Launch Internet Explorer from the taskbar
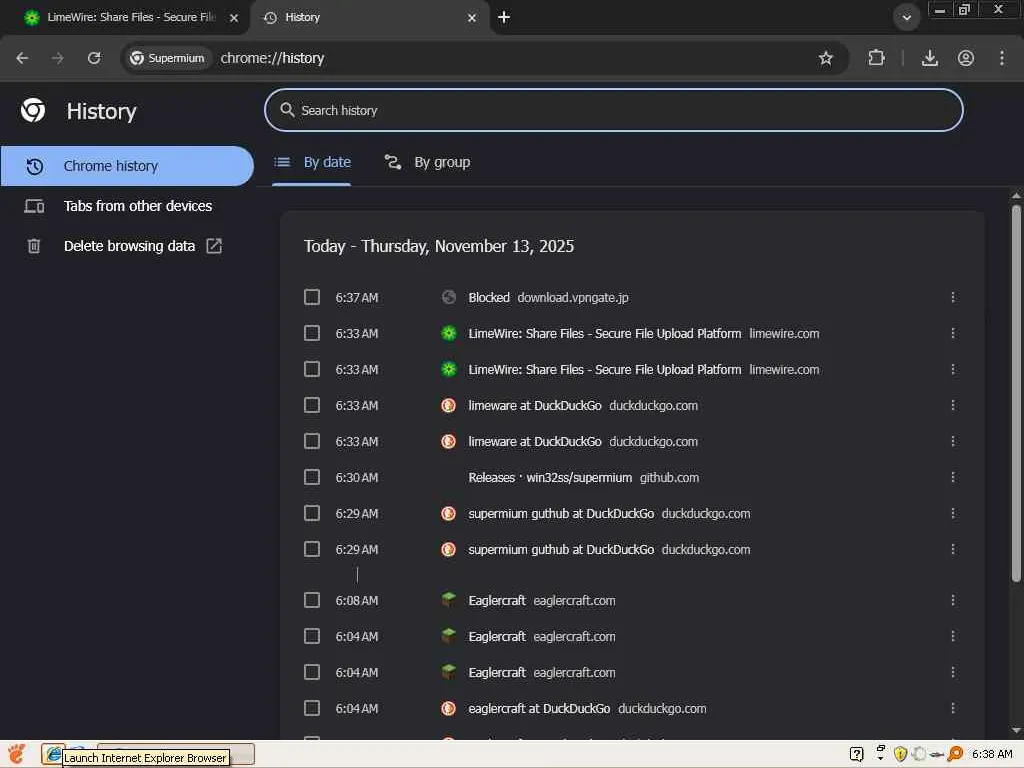The height and width of the screenshot is (768, 1024). [x=54, y=754]
